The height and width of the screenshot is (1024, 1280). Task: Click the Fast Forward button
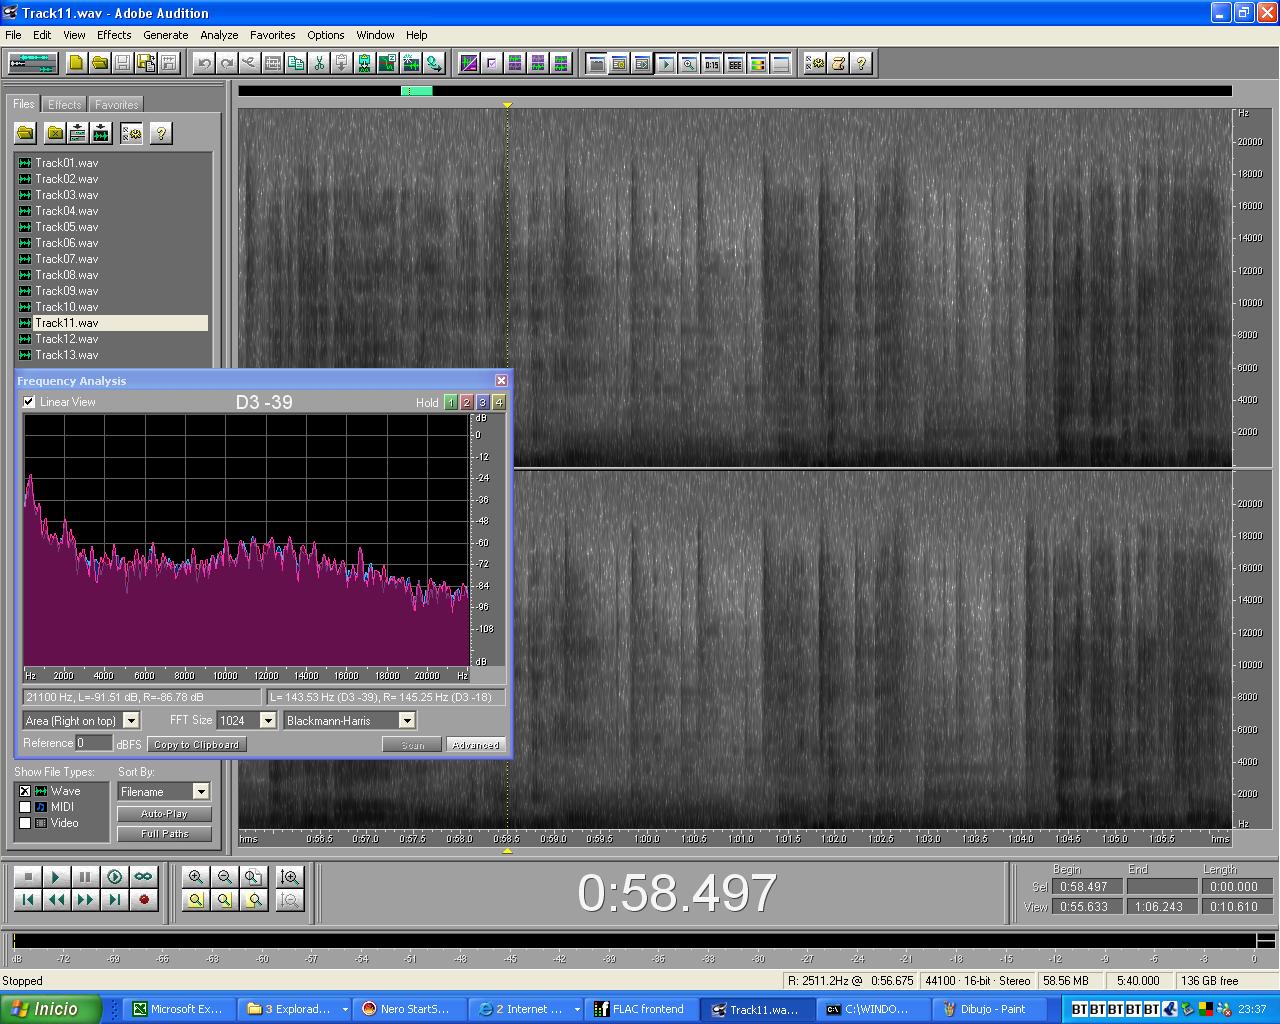(86, 900)
